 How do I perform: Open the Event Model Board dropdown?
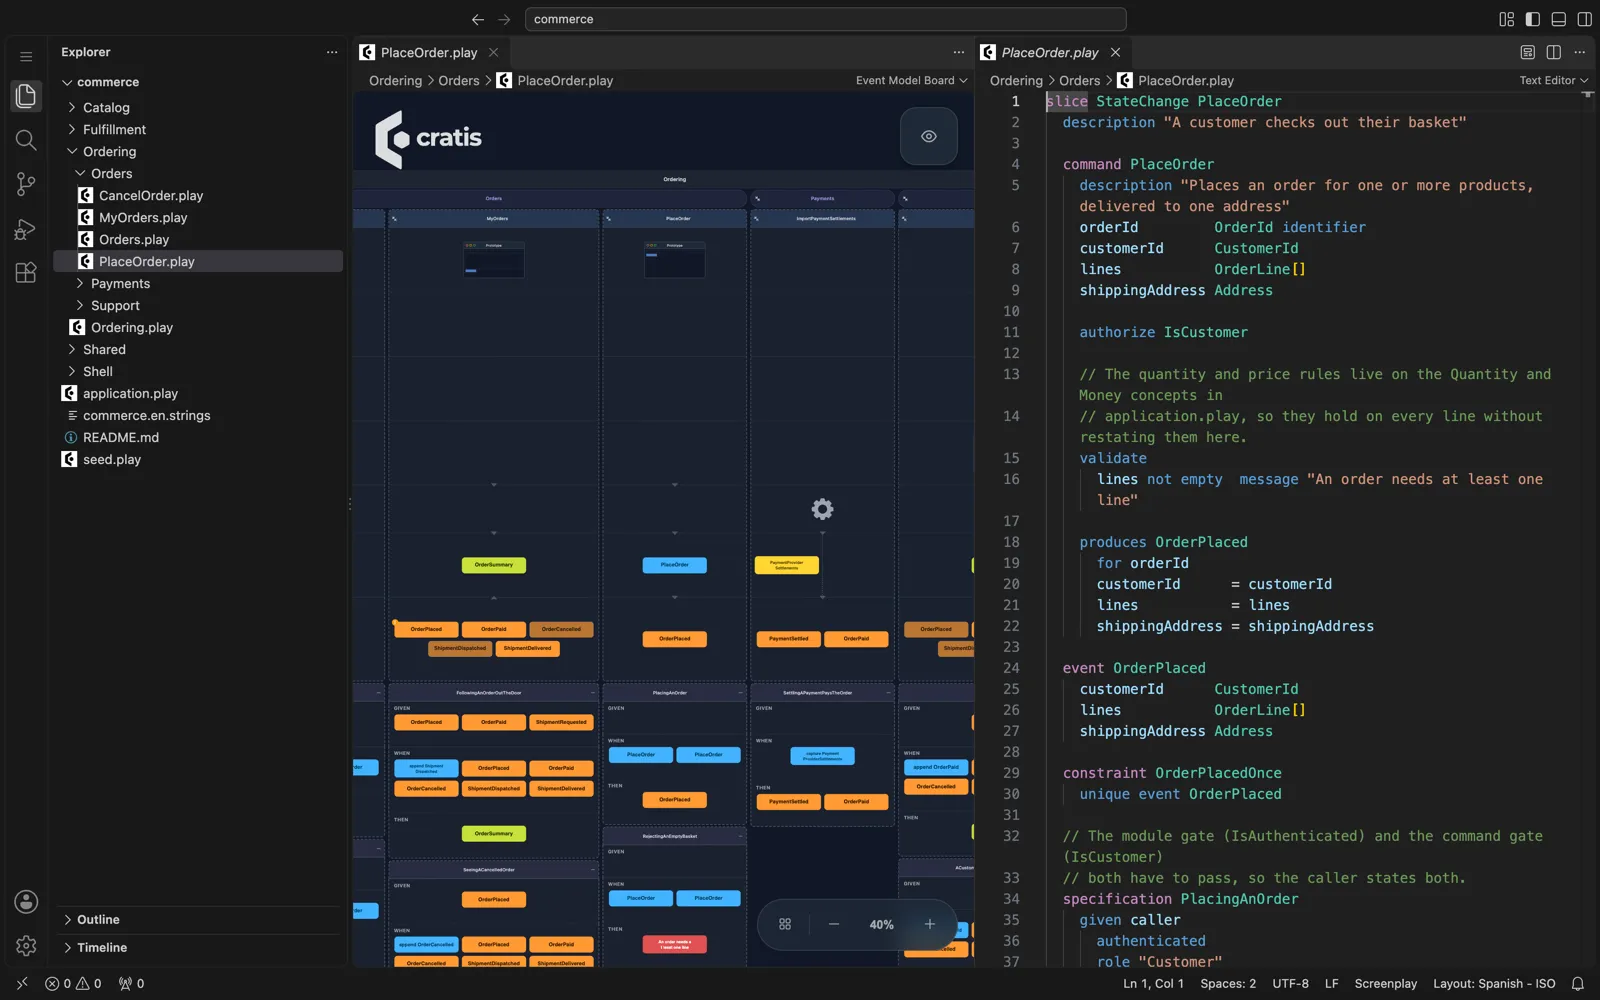(911, 80)
